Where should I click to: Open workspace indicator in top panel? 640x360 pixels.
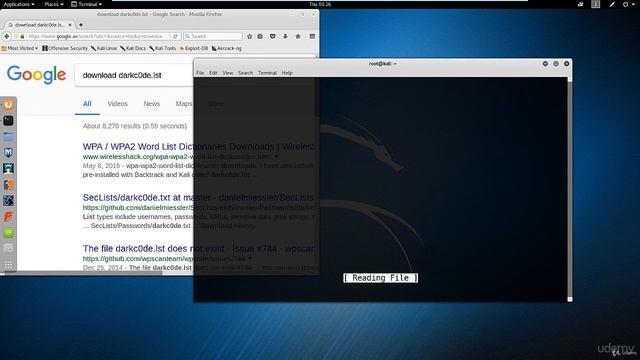(x=596, y=4)
